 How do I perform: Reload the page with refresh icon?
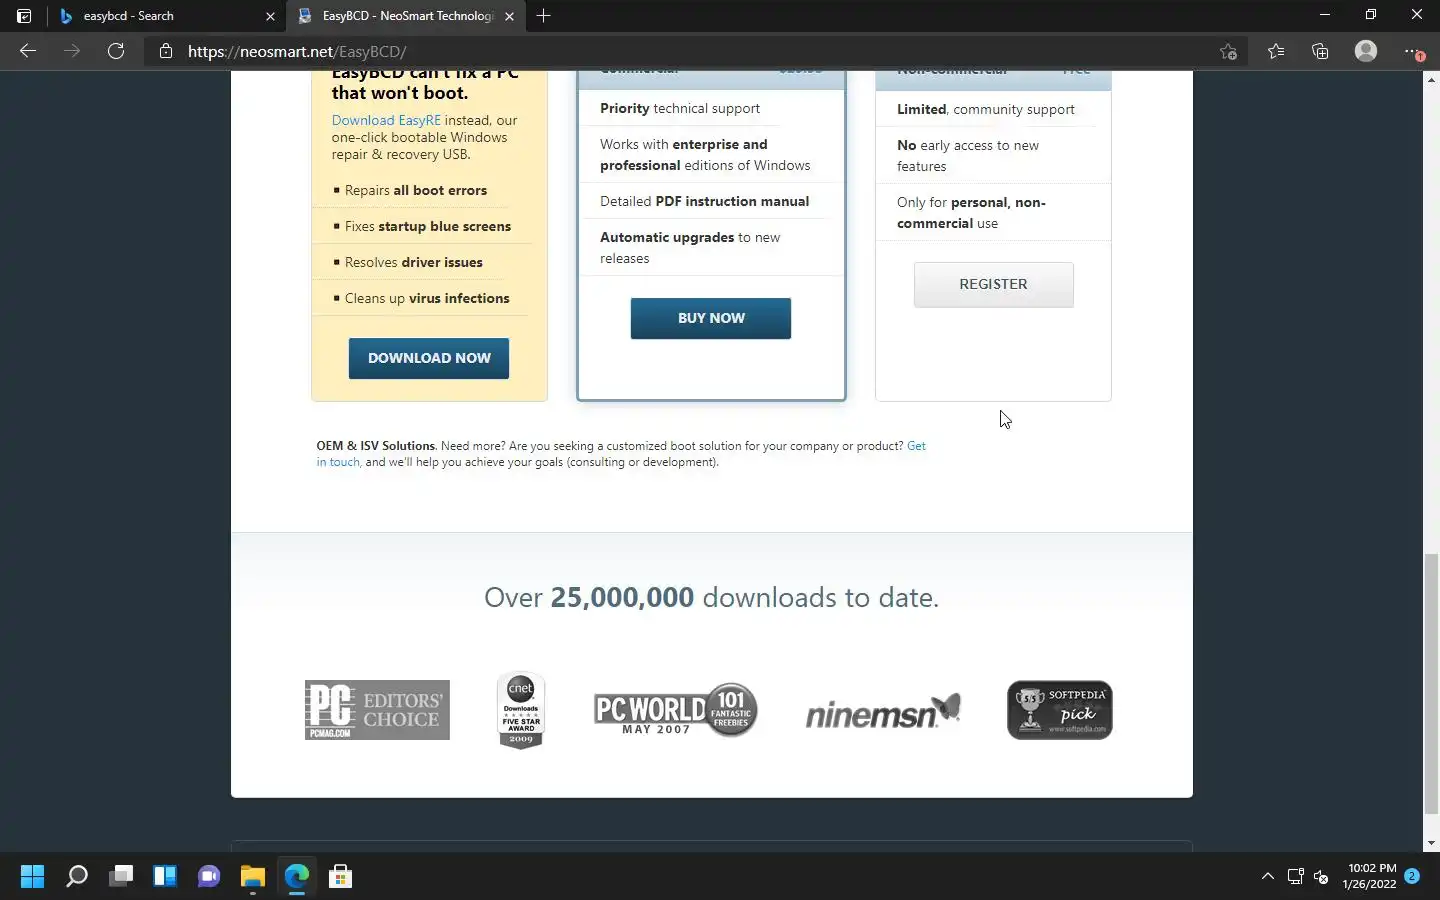[x=116, y=51]
